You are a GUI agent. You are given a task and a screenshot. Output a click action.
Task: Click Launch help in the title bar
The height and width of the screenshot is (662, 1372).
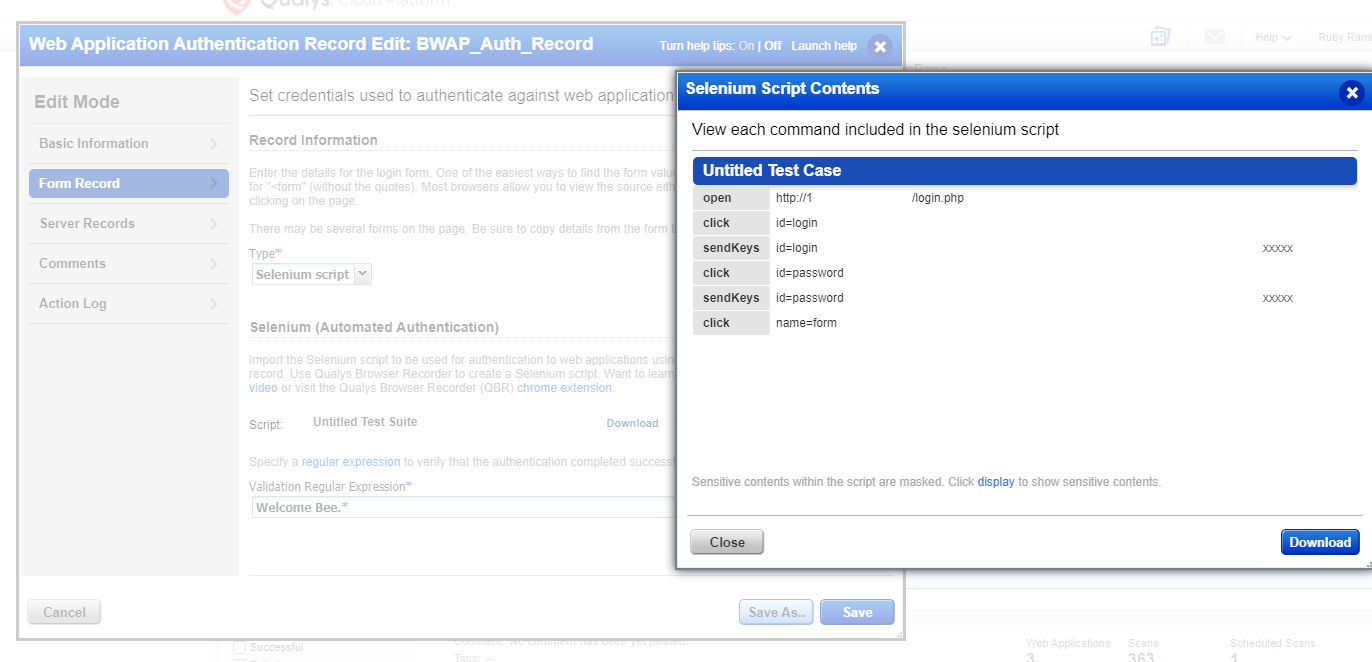coord(824,46)
